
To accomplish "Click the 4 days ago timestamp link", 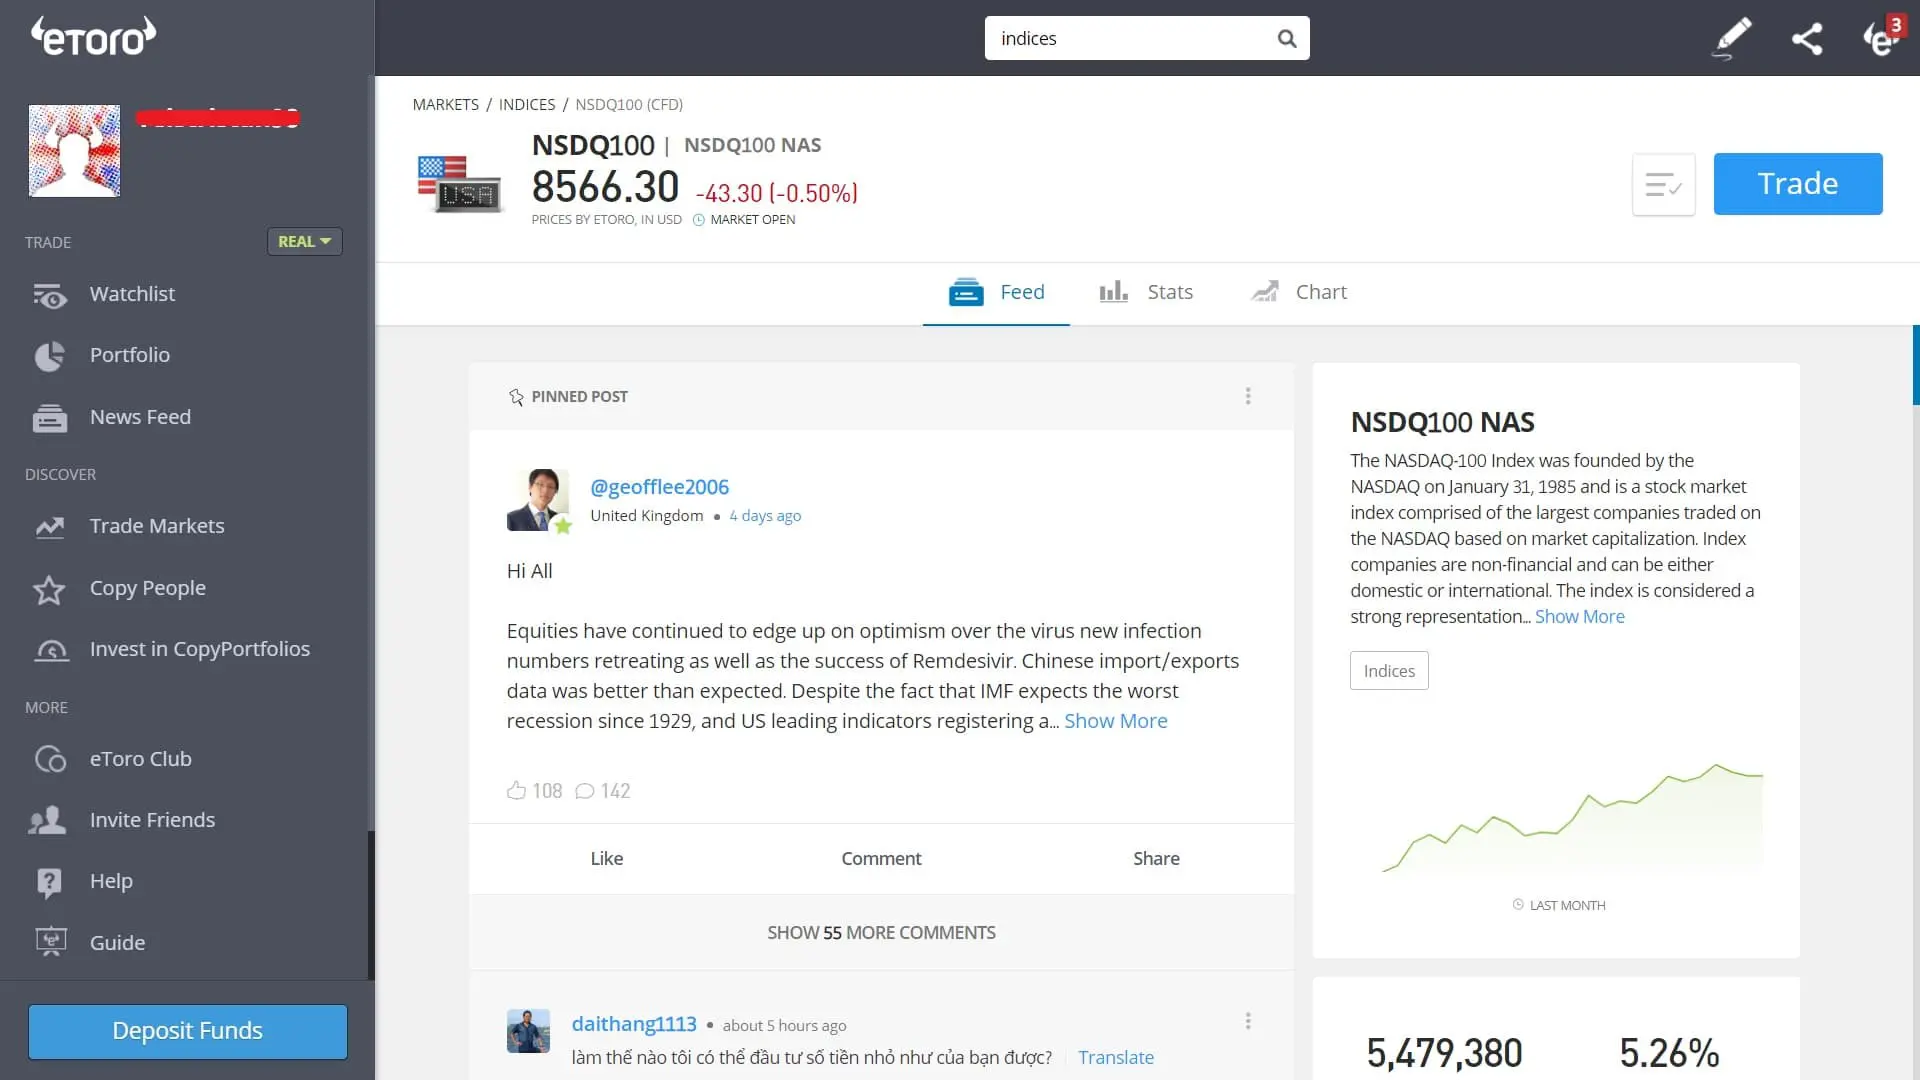I will coord(765,516).
